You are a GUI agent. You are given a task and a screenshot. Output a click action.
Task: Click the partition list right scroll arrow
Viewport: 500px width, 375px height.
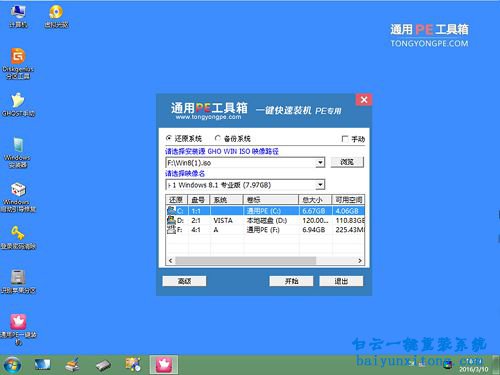click(x=360, y=260)
